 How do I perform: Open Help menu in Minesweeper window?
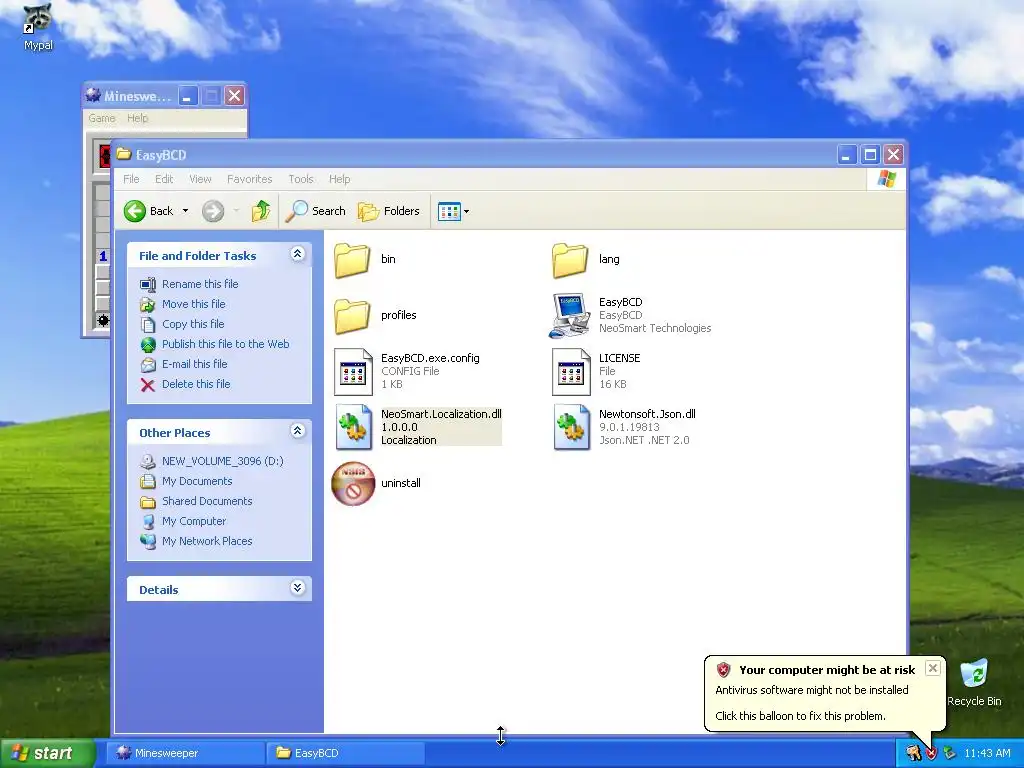[x=137, y=118]
